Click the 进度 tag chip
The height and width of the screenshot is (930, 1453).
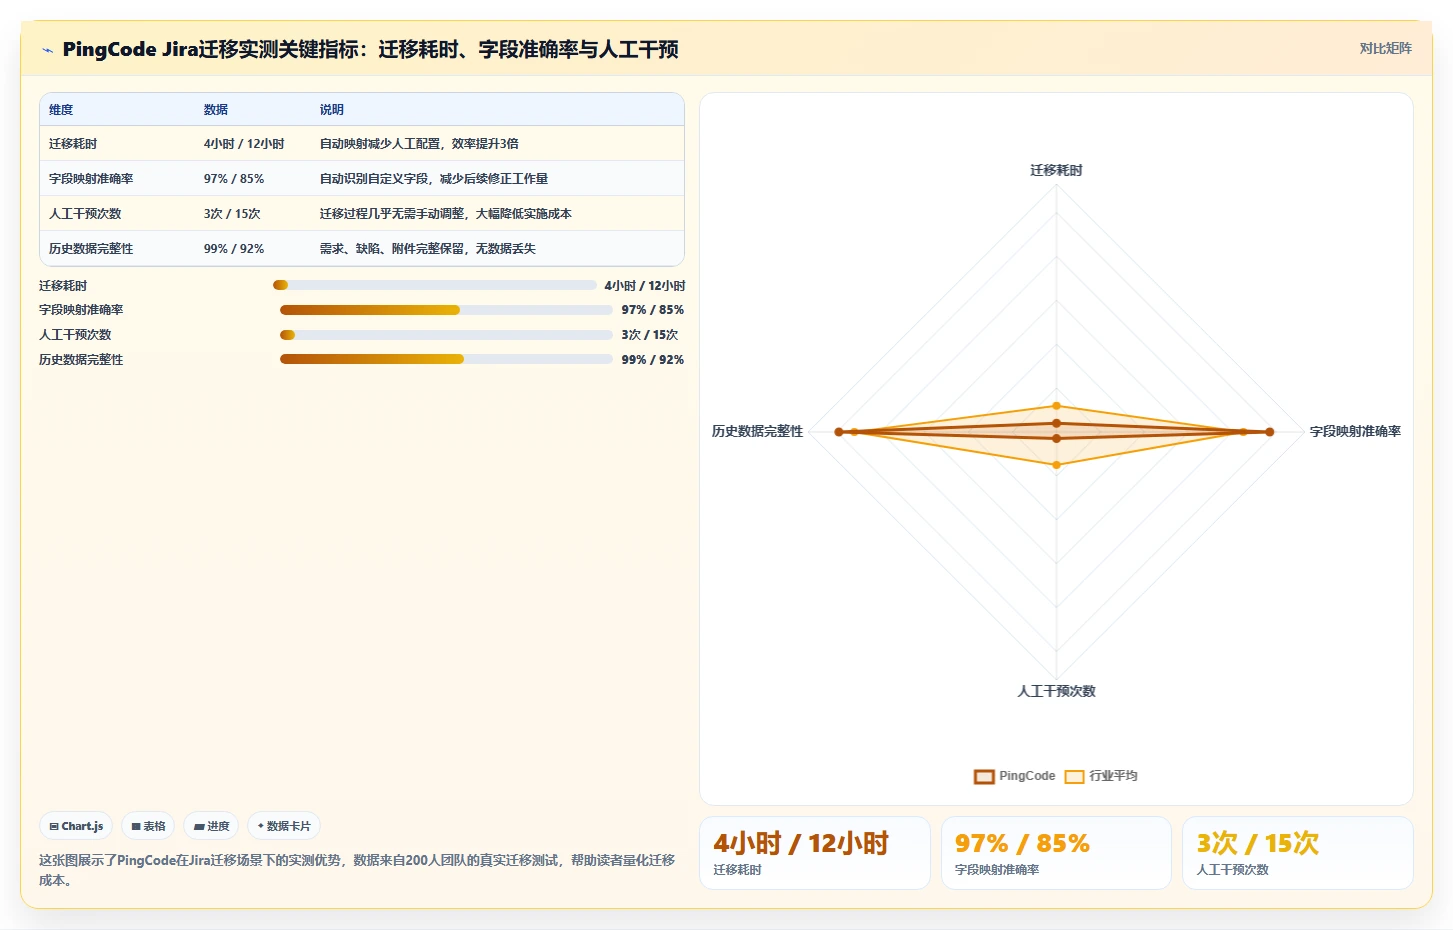coord(211,826)
